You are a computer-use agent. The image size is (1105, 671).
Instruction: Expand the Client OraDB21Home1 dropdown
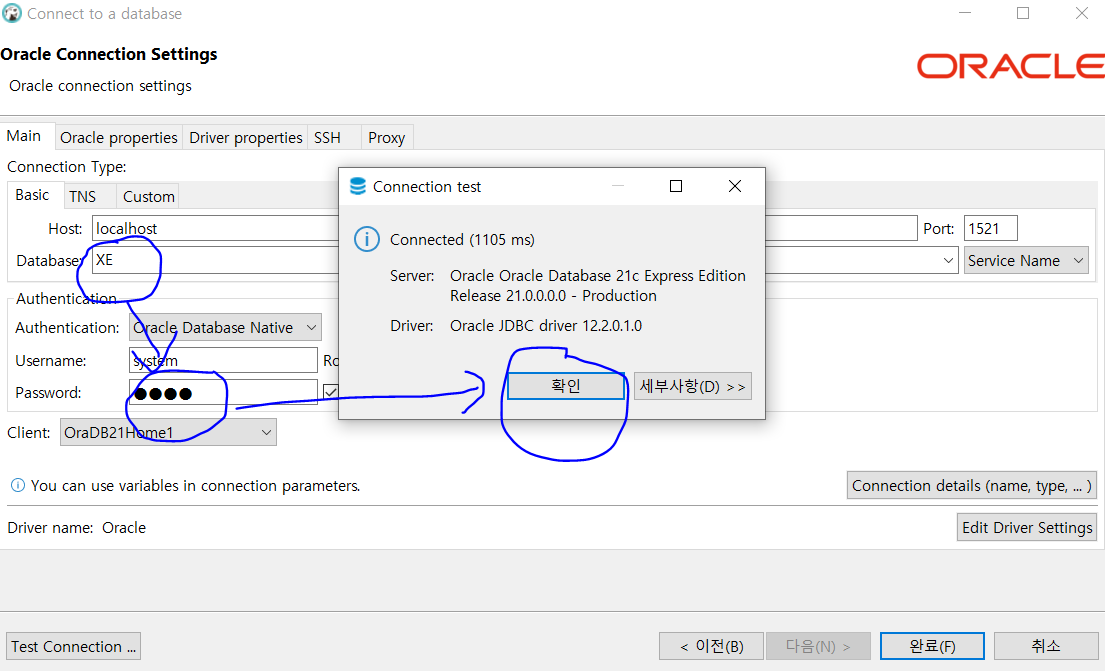pyautogui.click(x=168, y=432)
